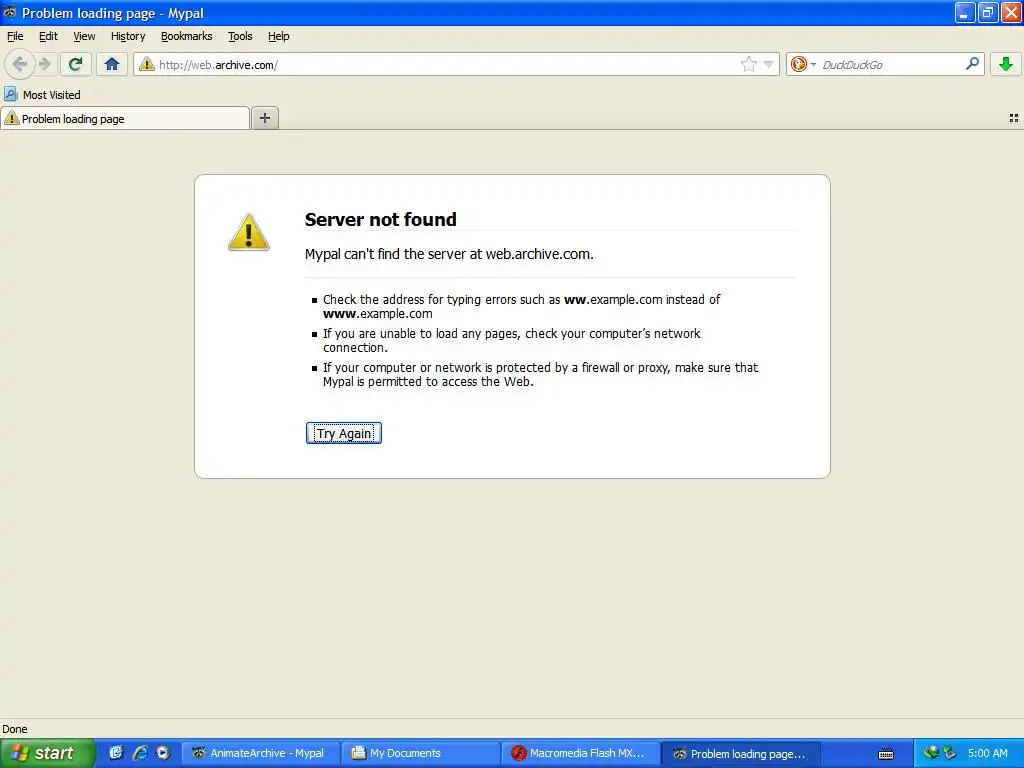Image resolution: width=1024 pixels, height=768 pixels.
Task: Launch Windows Media Player from quick launch
Action: pyautogui.click(x=163, y=753)
